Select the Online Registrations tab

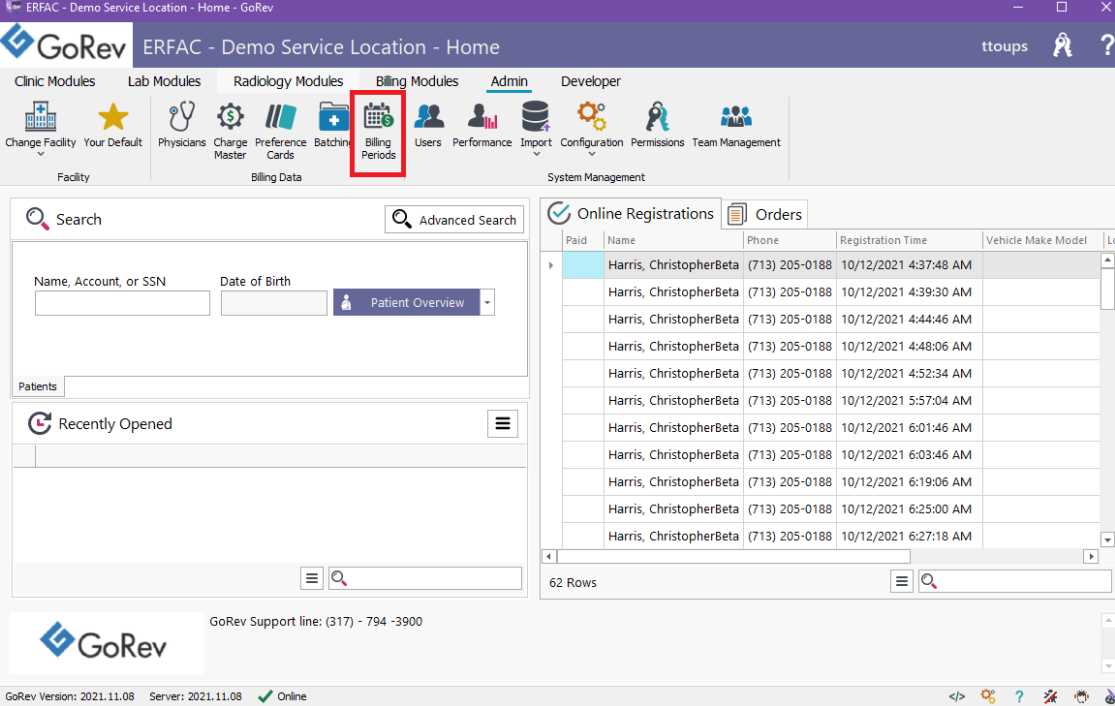click(631, 213)
